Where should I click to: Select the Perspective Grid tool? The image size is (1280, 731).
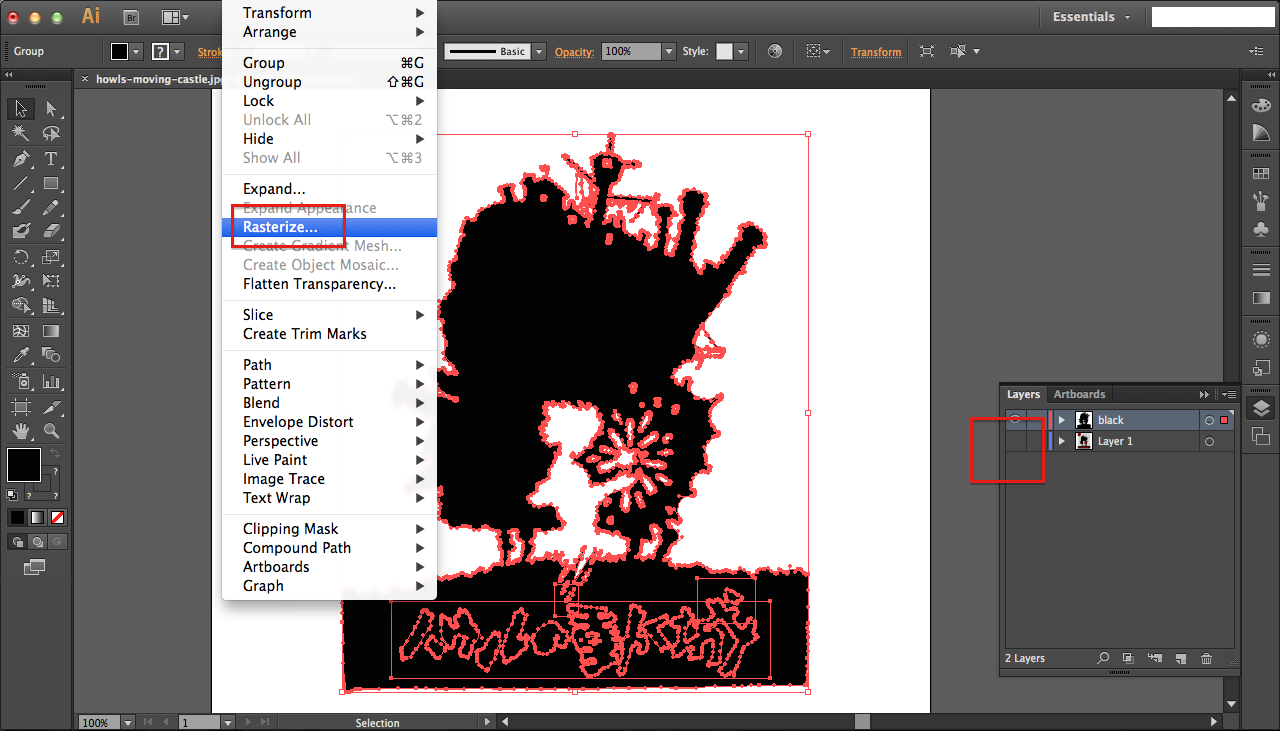click(x=51, y=306)
